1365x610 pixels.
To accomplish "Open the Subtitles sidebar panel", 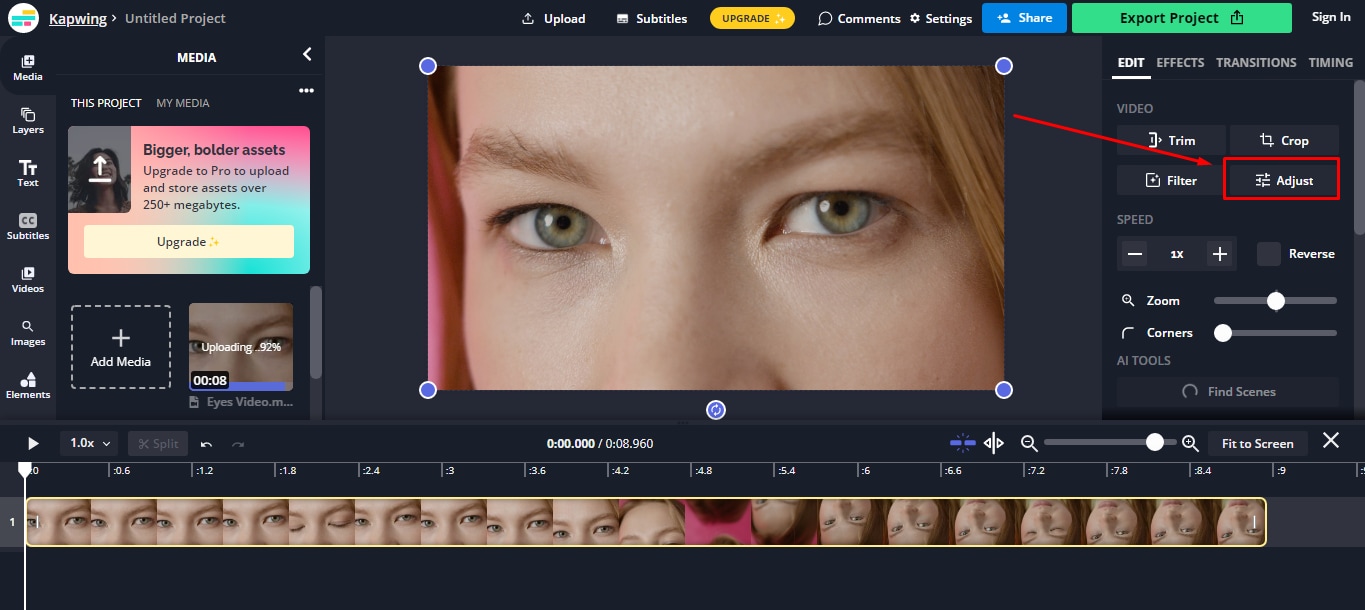I will click(x=28, y=227).
